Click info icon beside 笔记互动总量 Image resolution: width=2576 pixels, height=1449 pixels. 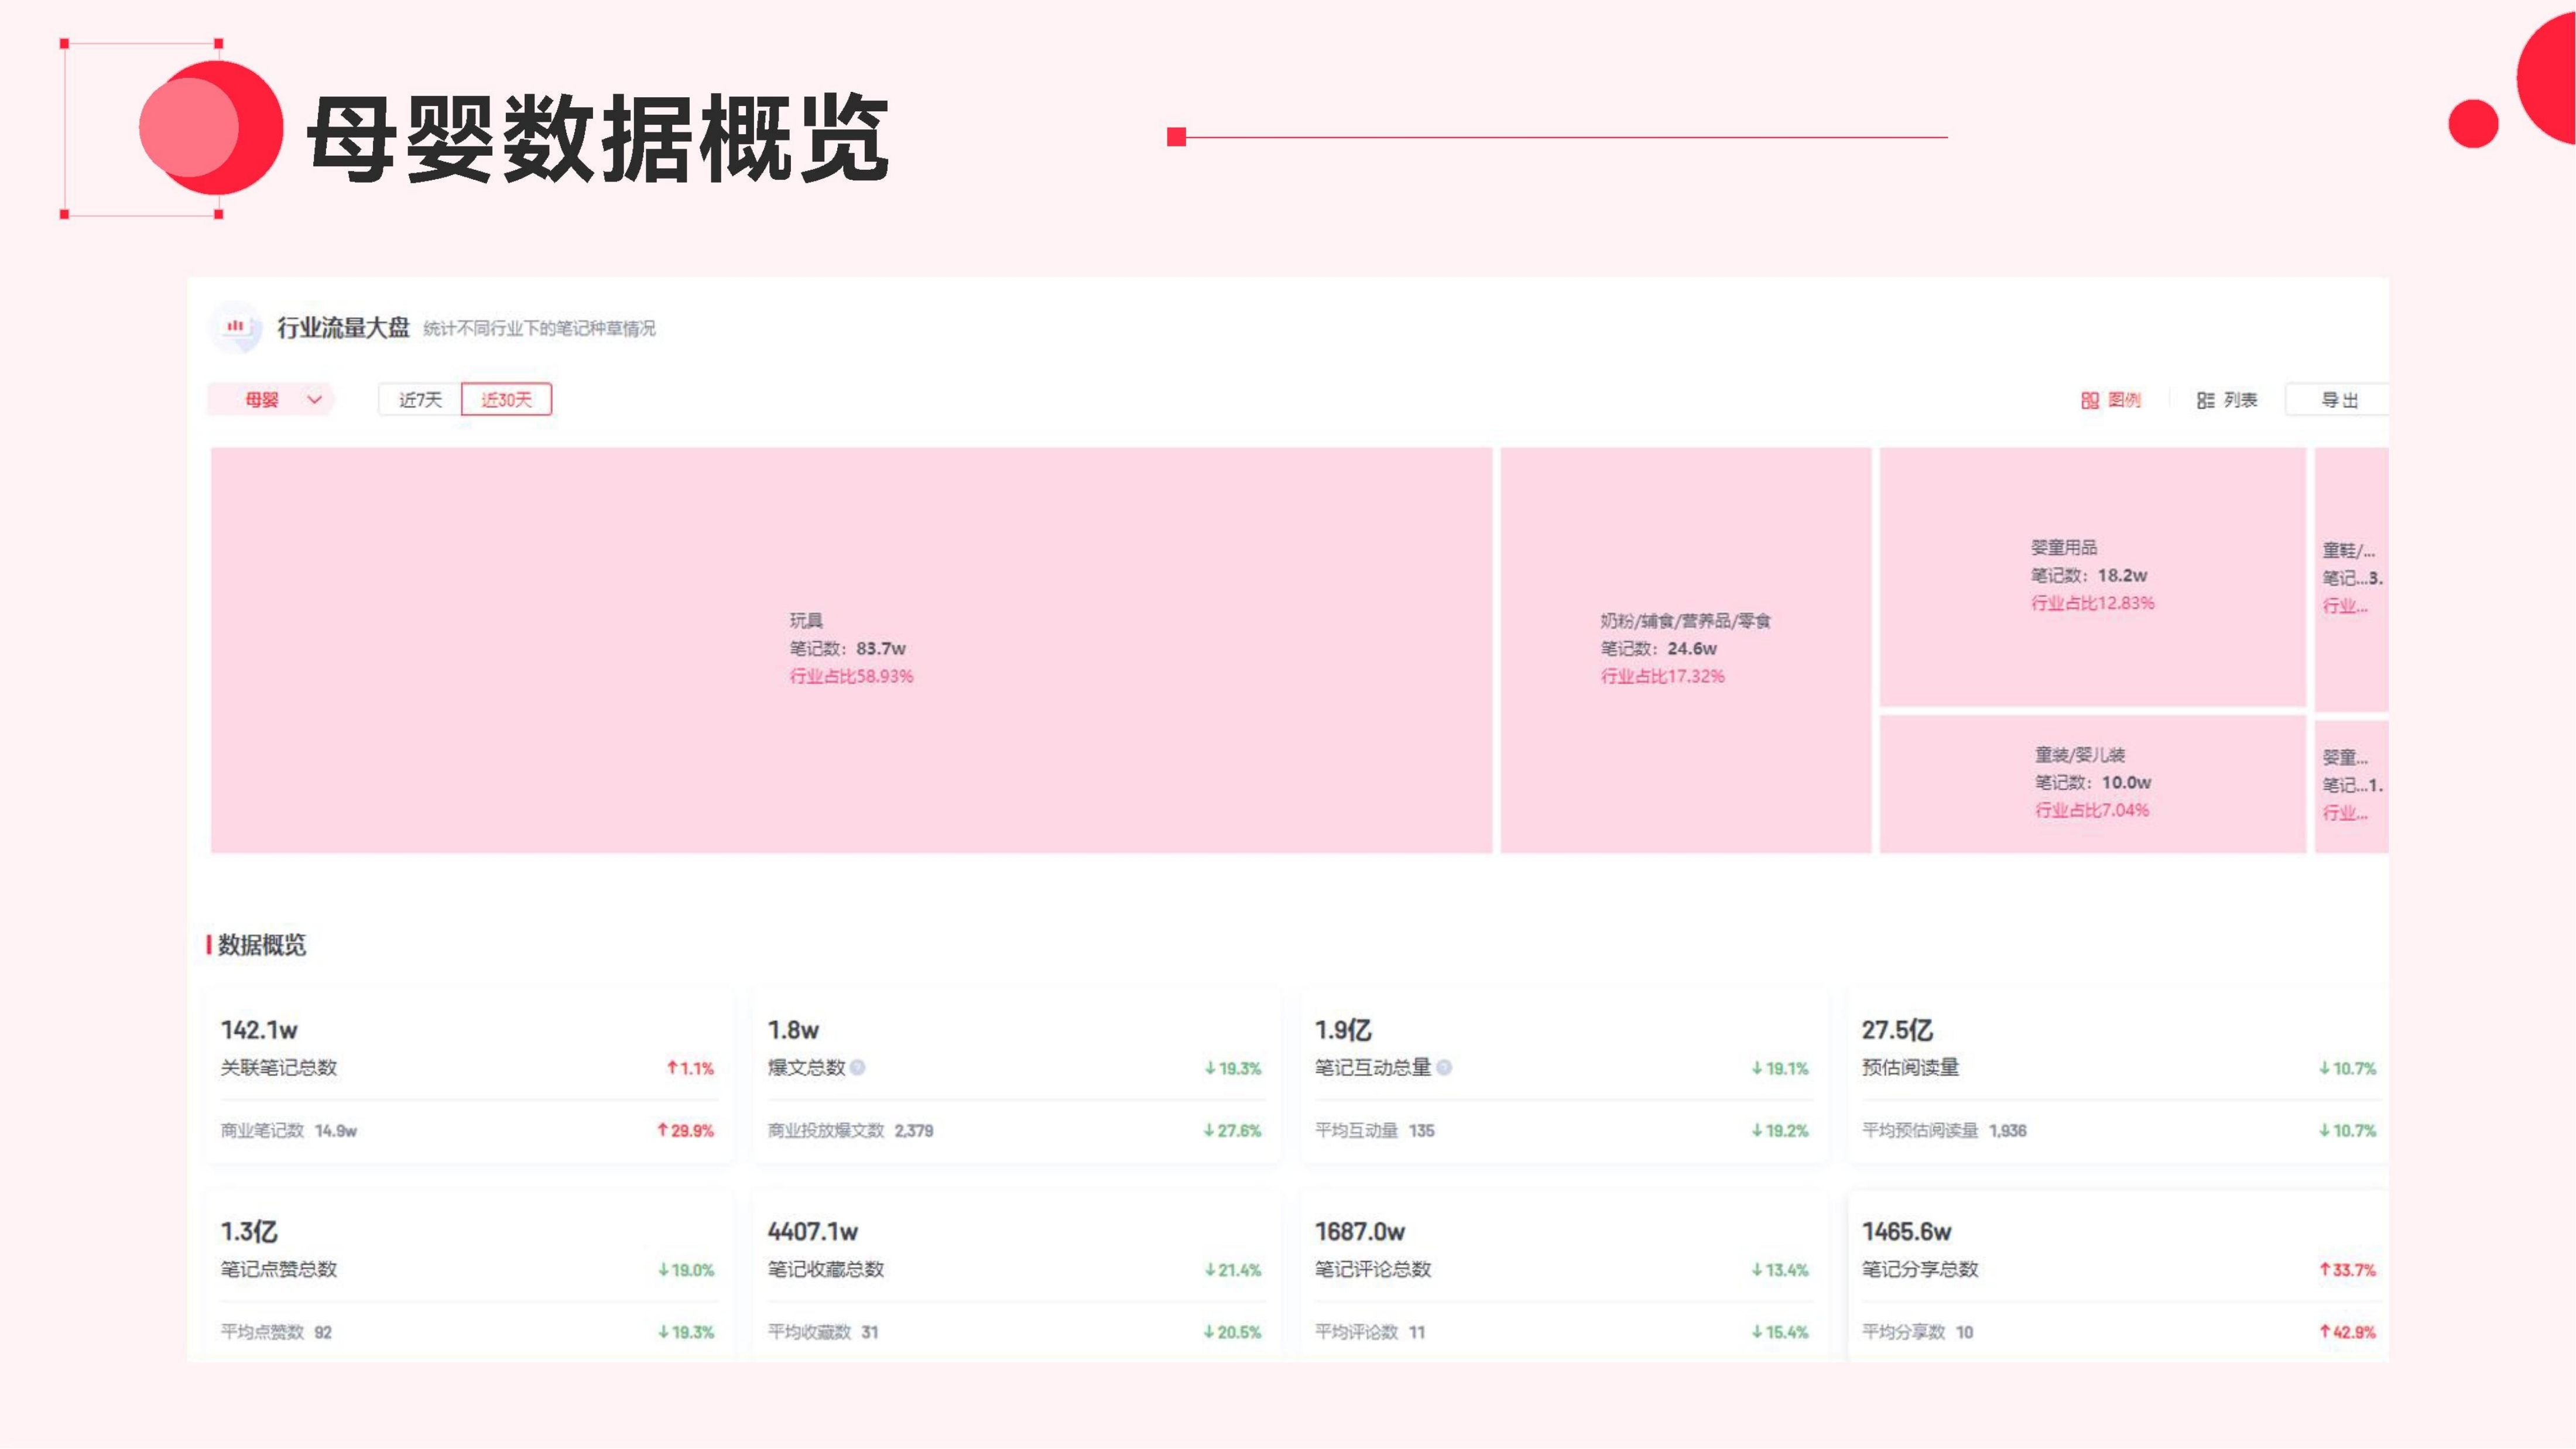point(1444,1067)
